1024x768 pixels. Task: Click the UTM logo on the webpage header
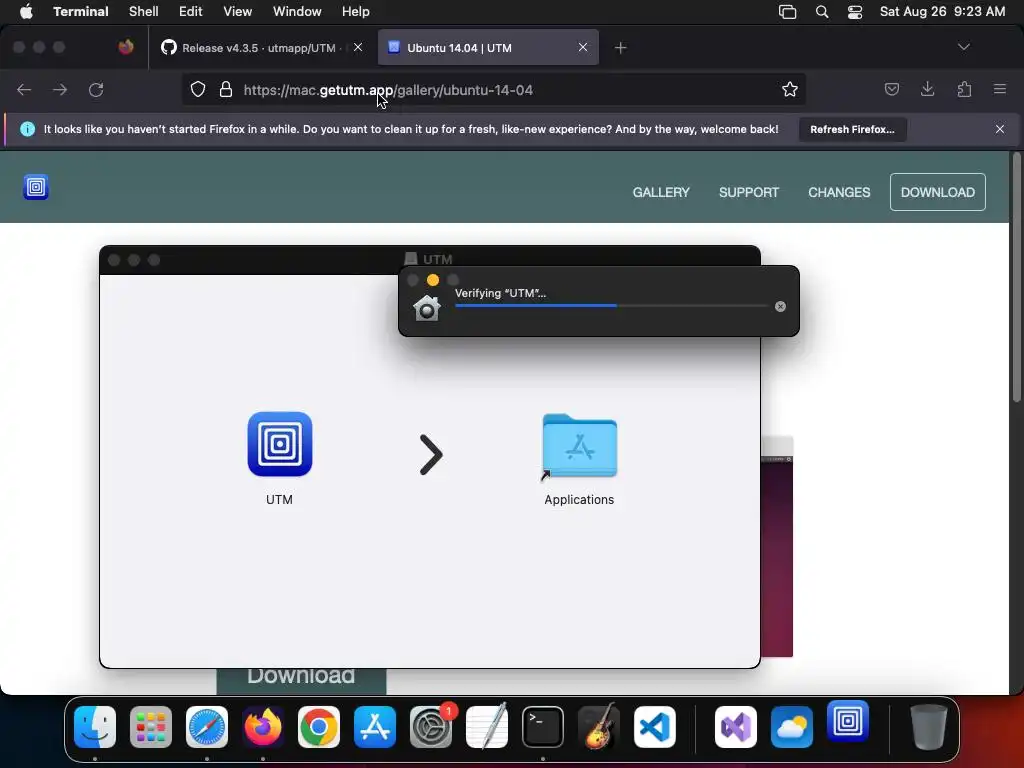(x=36, y=187)
